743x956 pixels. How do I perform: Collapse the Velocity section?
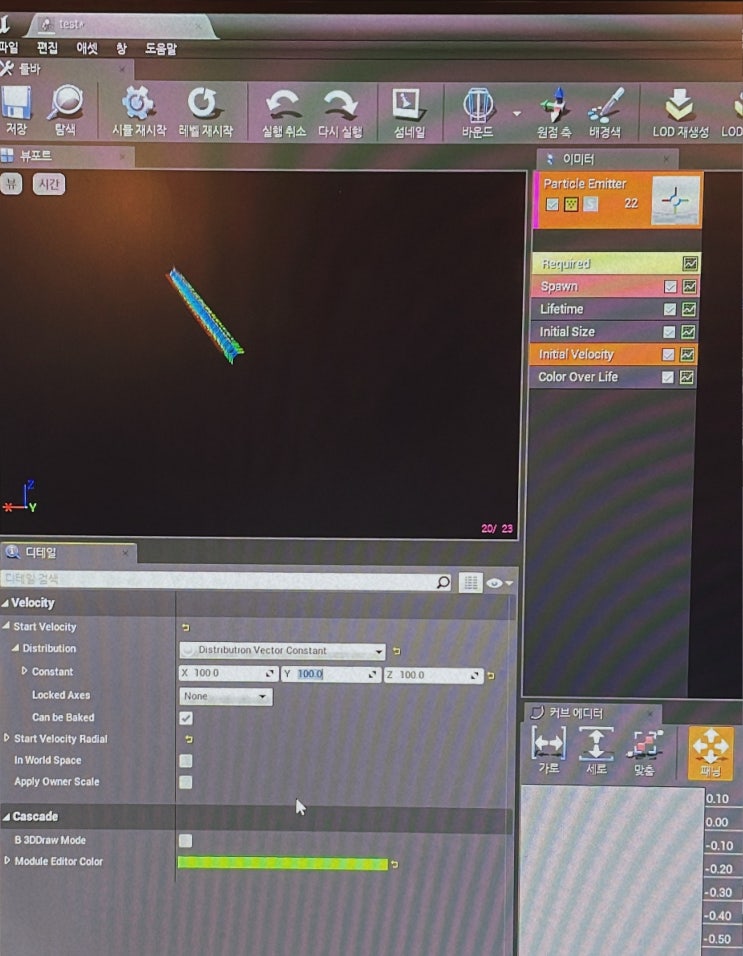pos(5,603)
